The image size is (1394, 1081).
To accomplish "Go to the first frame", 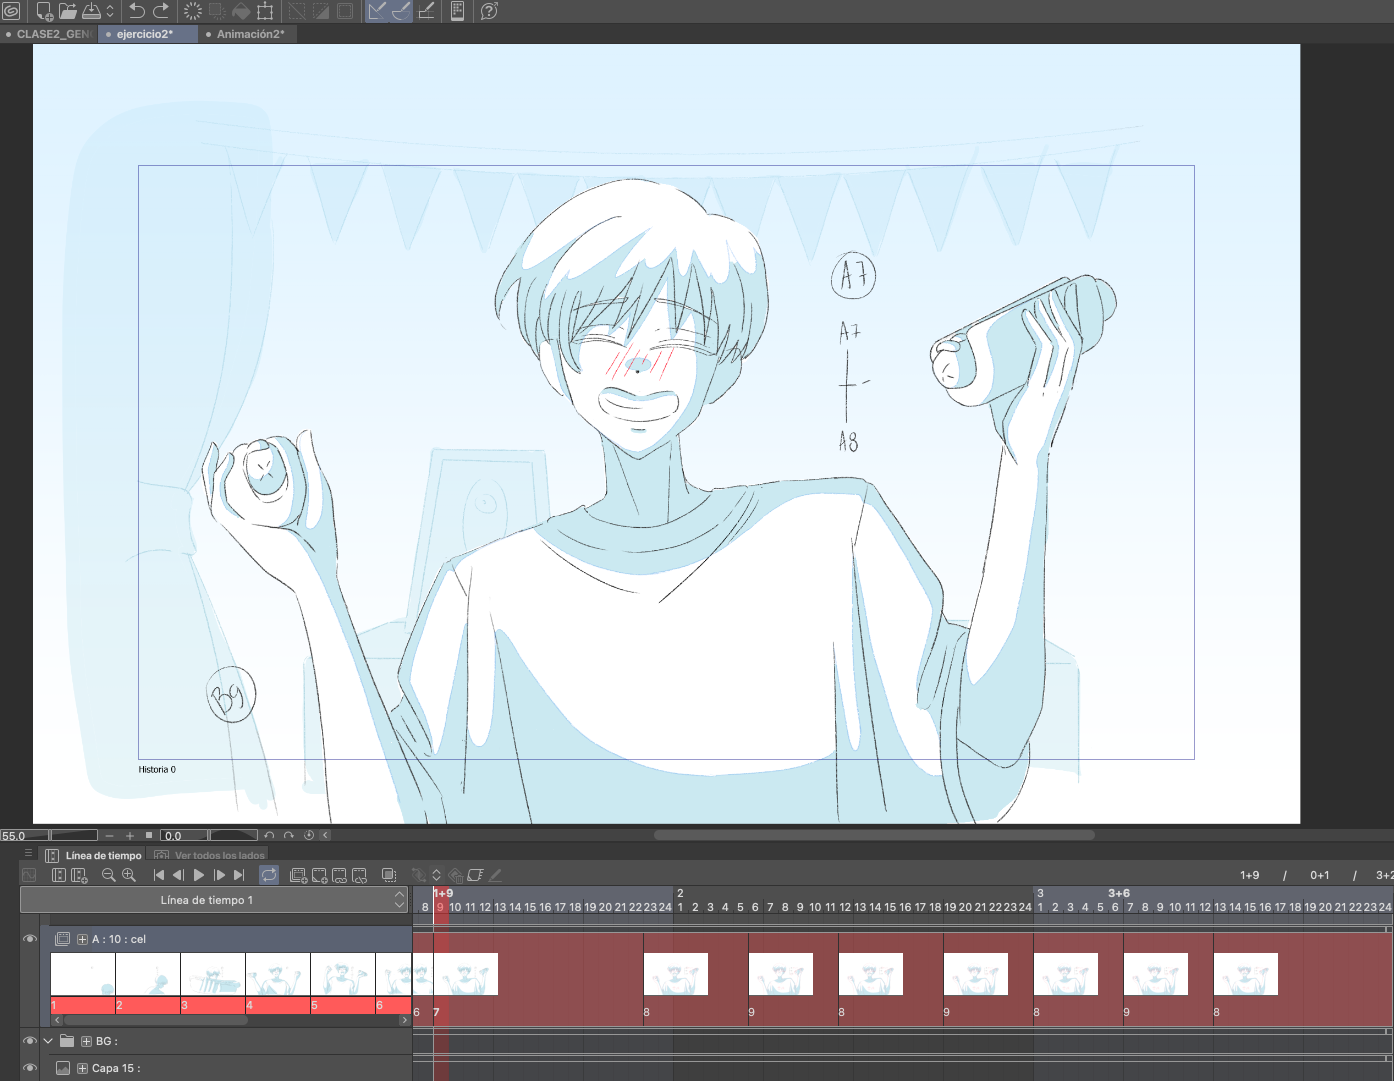I will pyautogui.click(x=158, y=875).
